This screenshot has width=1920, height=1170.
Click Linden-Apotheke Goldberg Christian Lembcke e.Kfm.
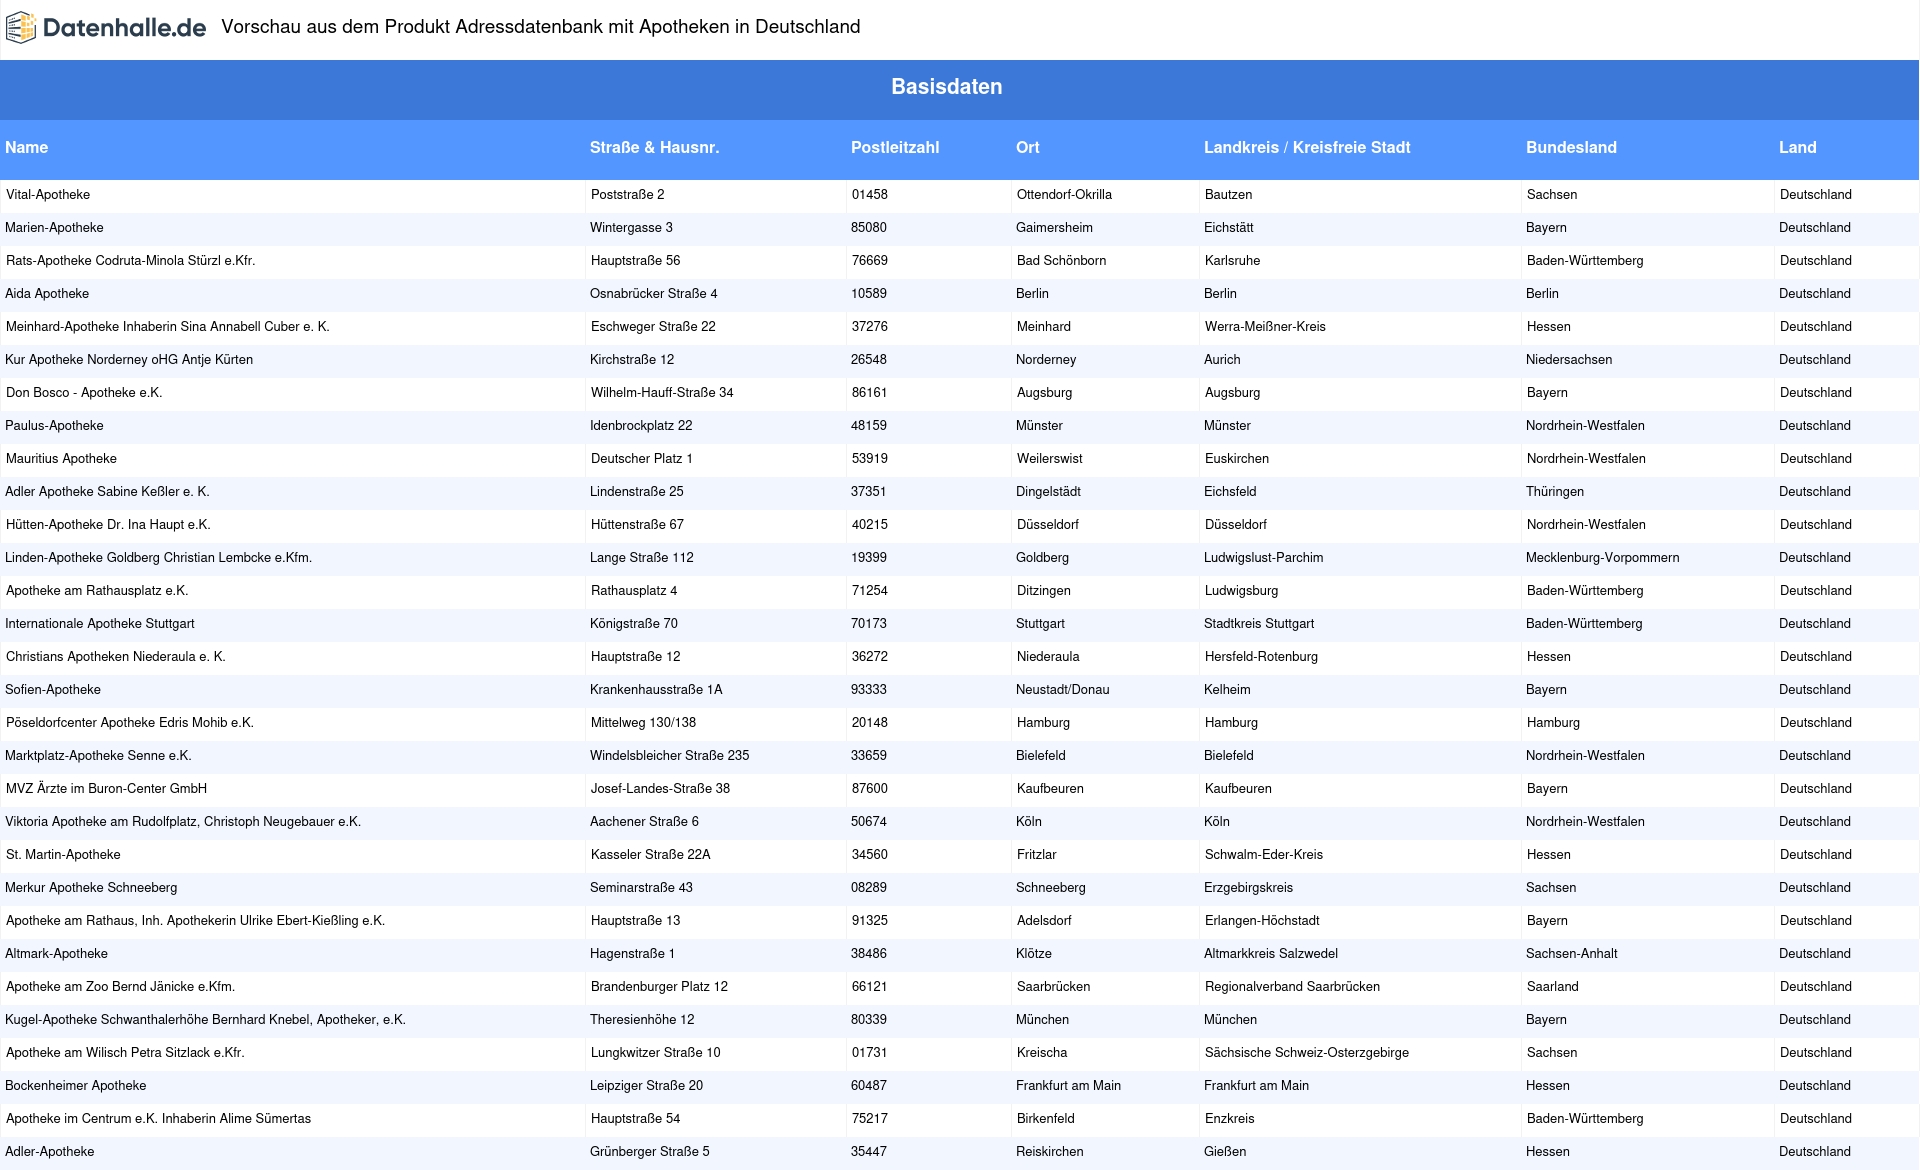click(159, 558)
